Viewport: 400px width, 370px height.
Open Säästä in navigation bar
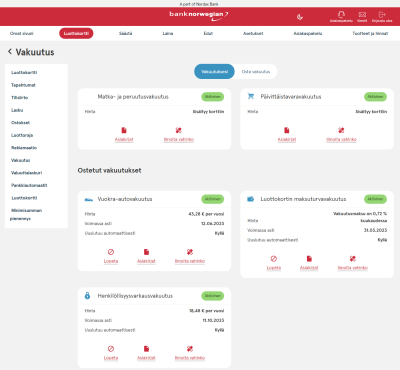click(125, 33)
